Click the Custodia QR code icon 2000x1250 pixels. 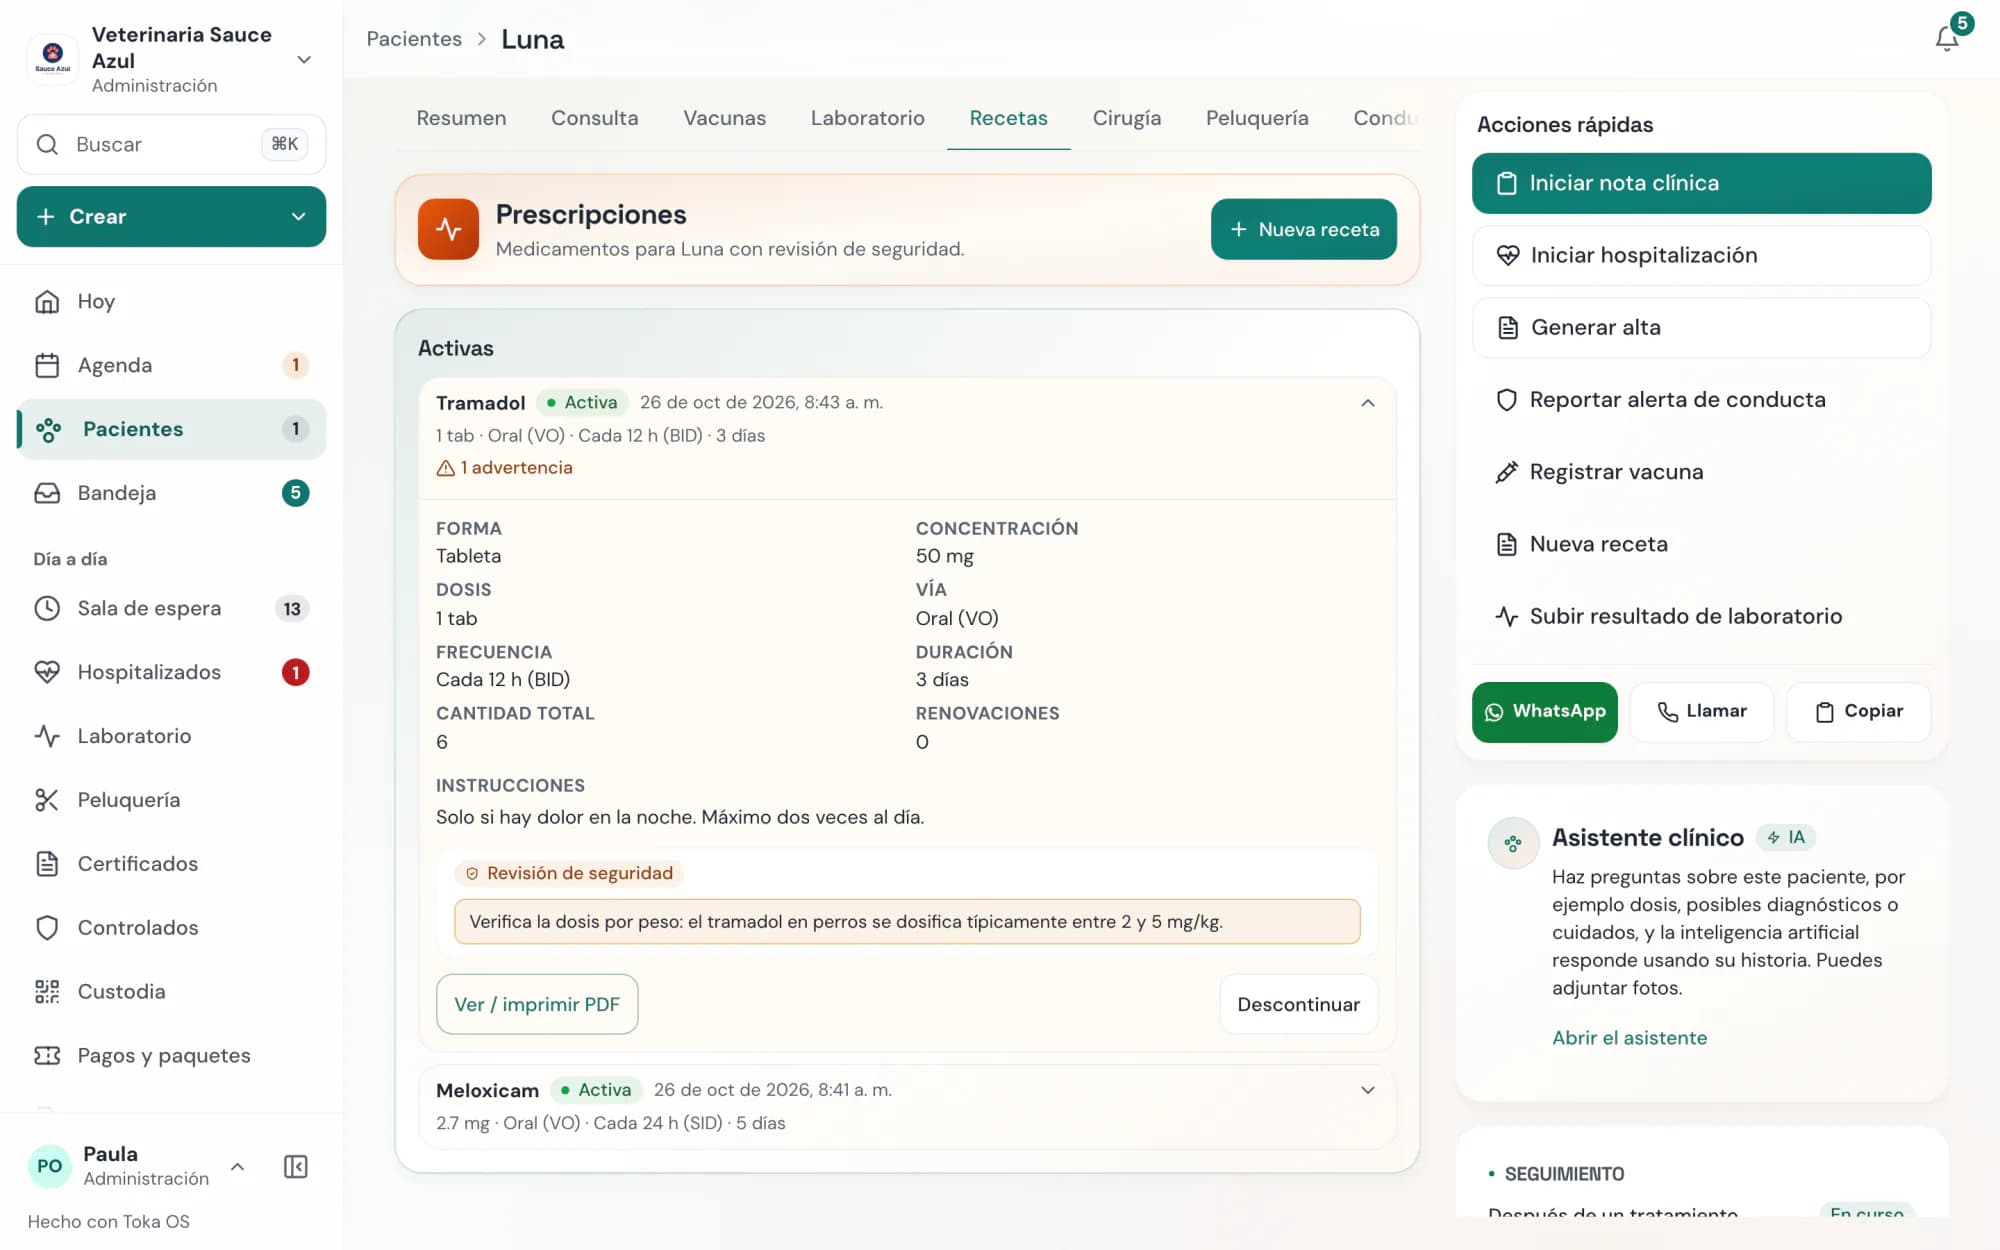[47, 992]
